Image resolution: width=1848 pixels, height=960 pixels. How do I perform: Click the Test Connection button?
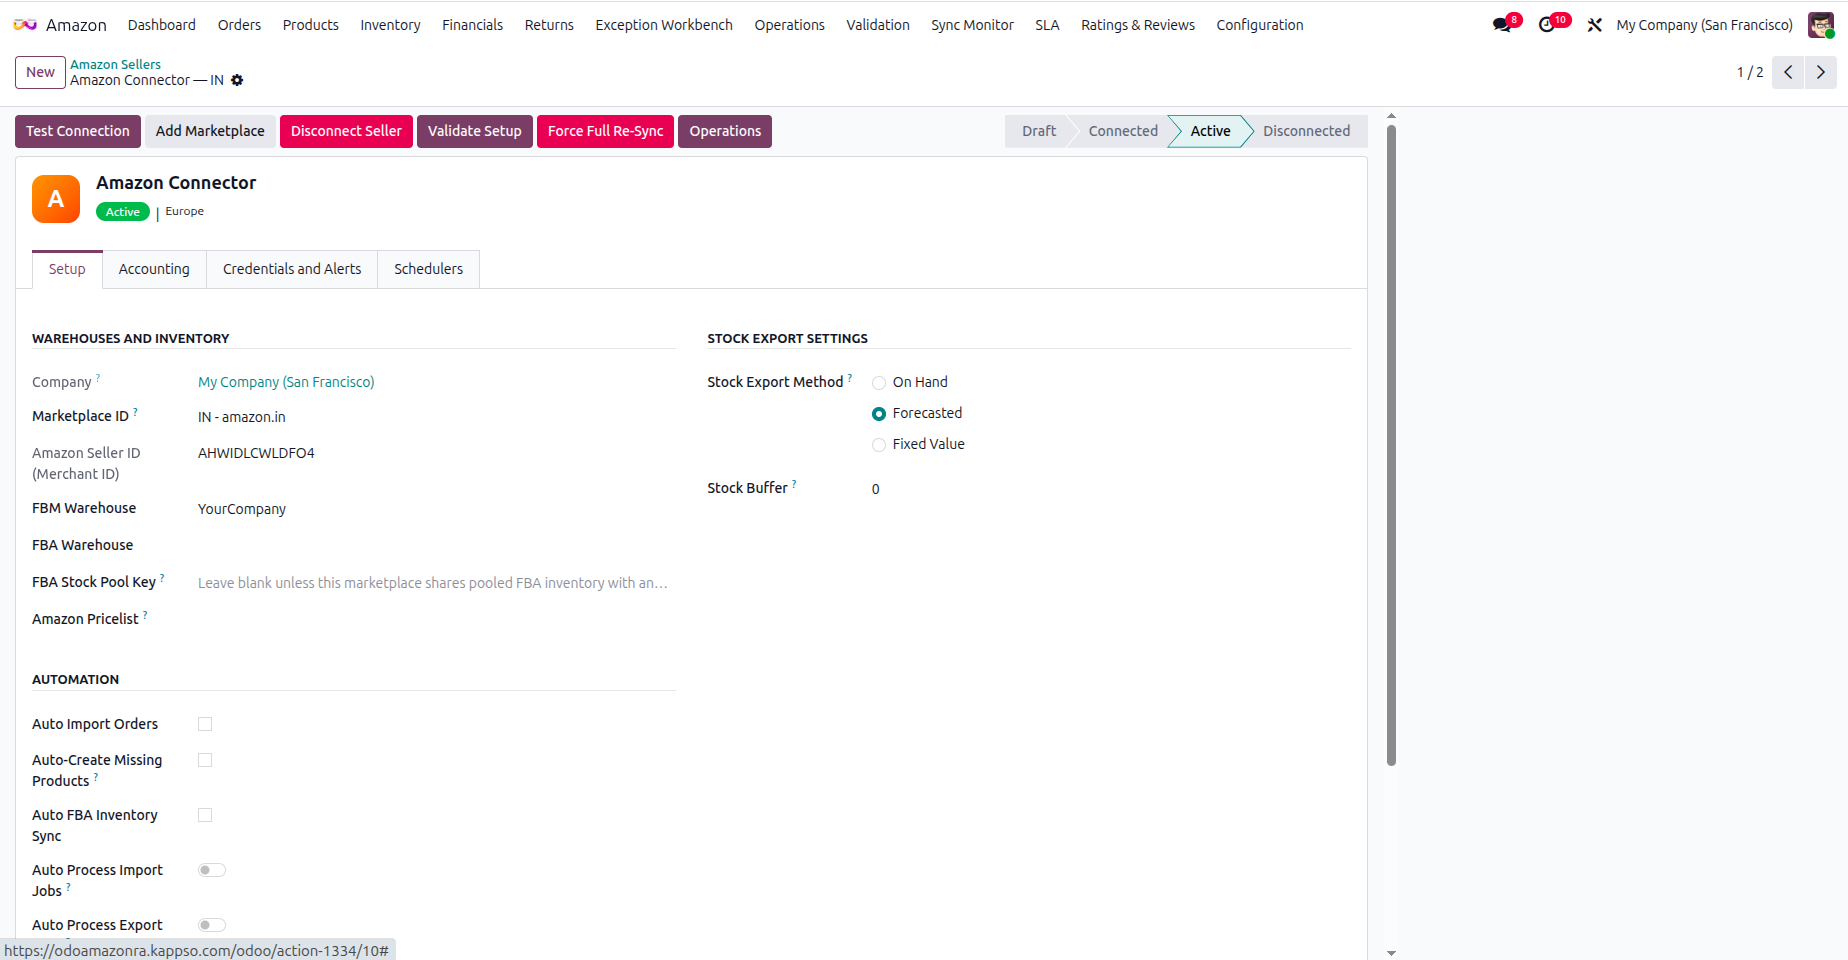[x=78, y=131]
